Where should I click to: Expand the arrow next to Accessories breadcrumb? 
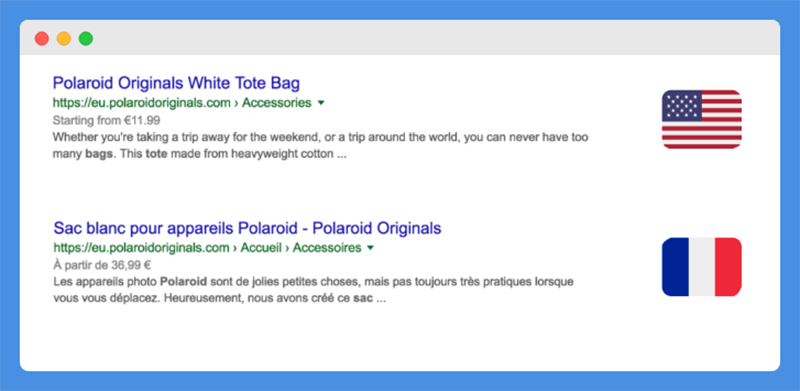coord(321,103)
